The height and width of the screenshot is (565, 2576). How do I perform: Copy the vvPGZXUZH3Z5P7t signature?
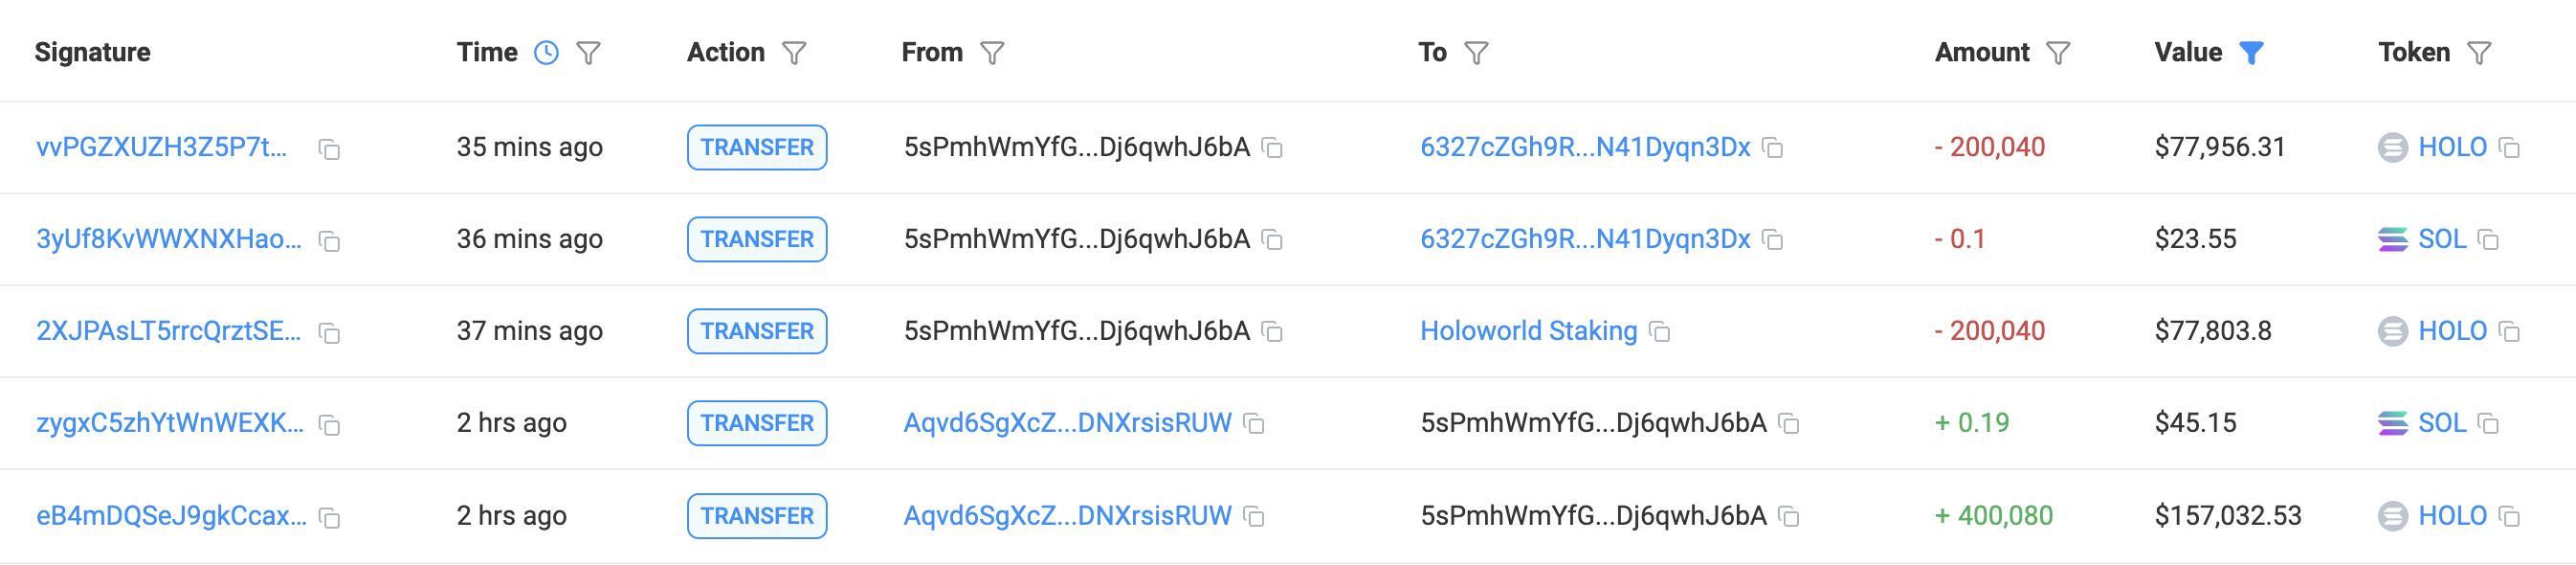click(329, 149)
